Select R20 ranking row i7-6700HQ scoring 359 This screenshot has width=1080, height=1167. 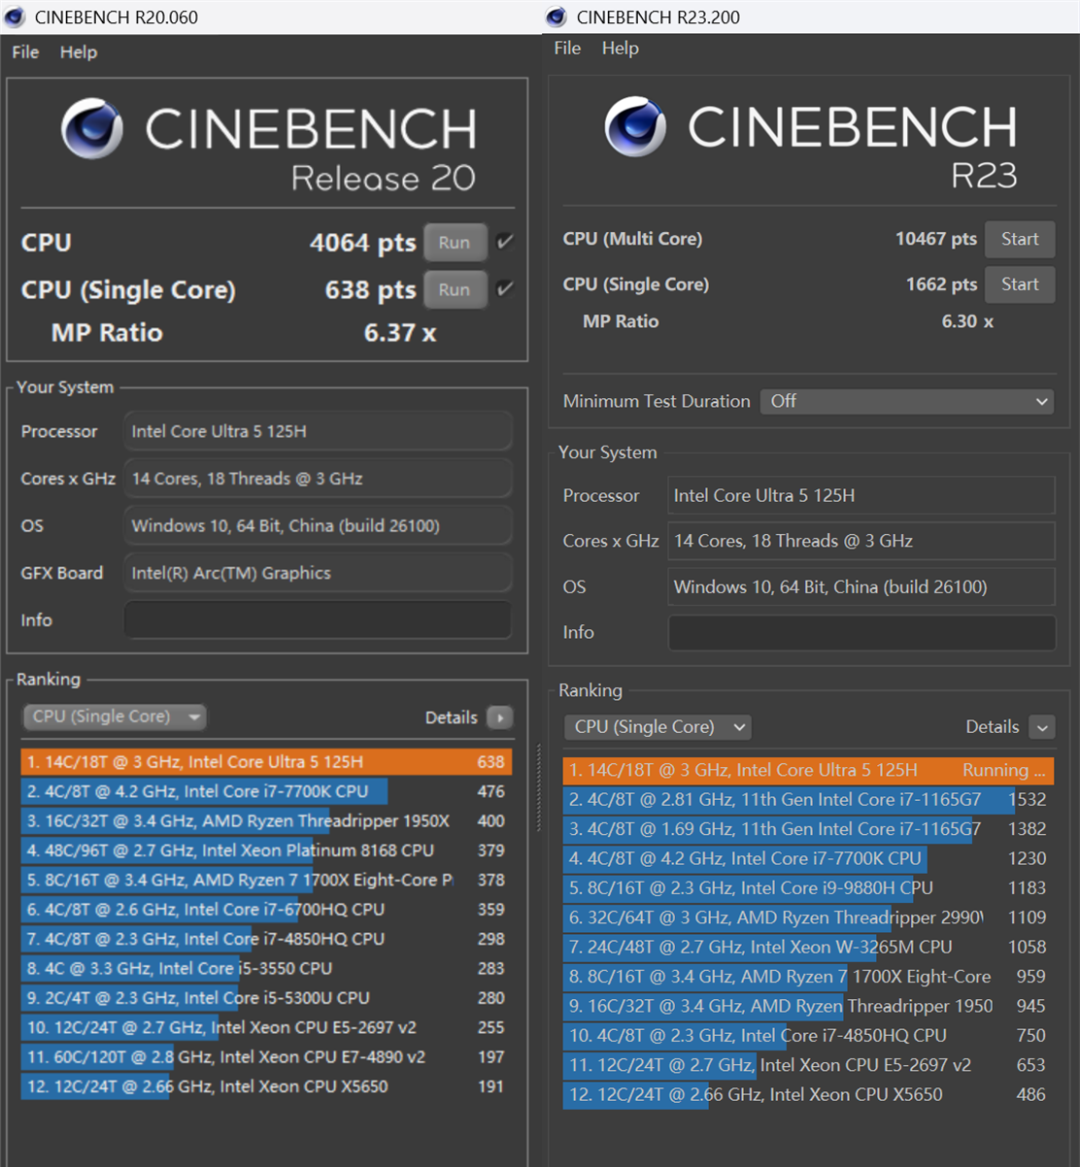[266, 909]
